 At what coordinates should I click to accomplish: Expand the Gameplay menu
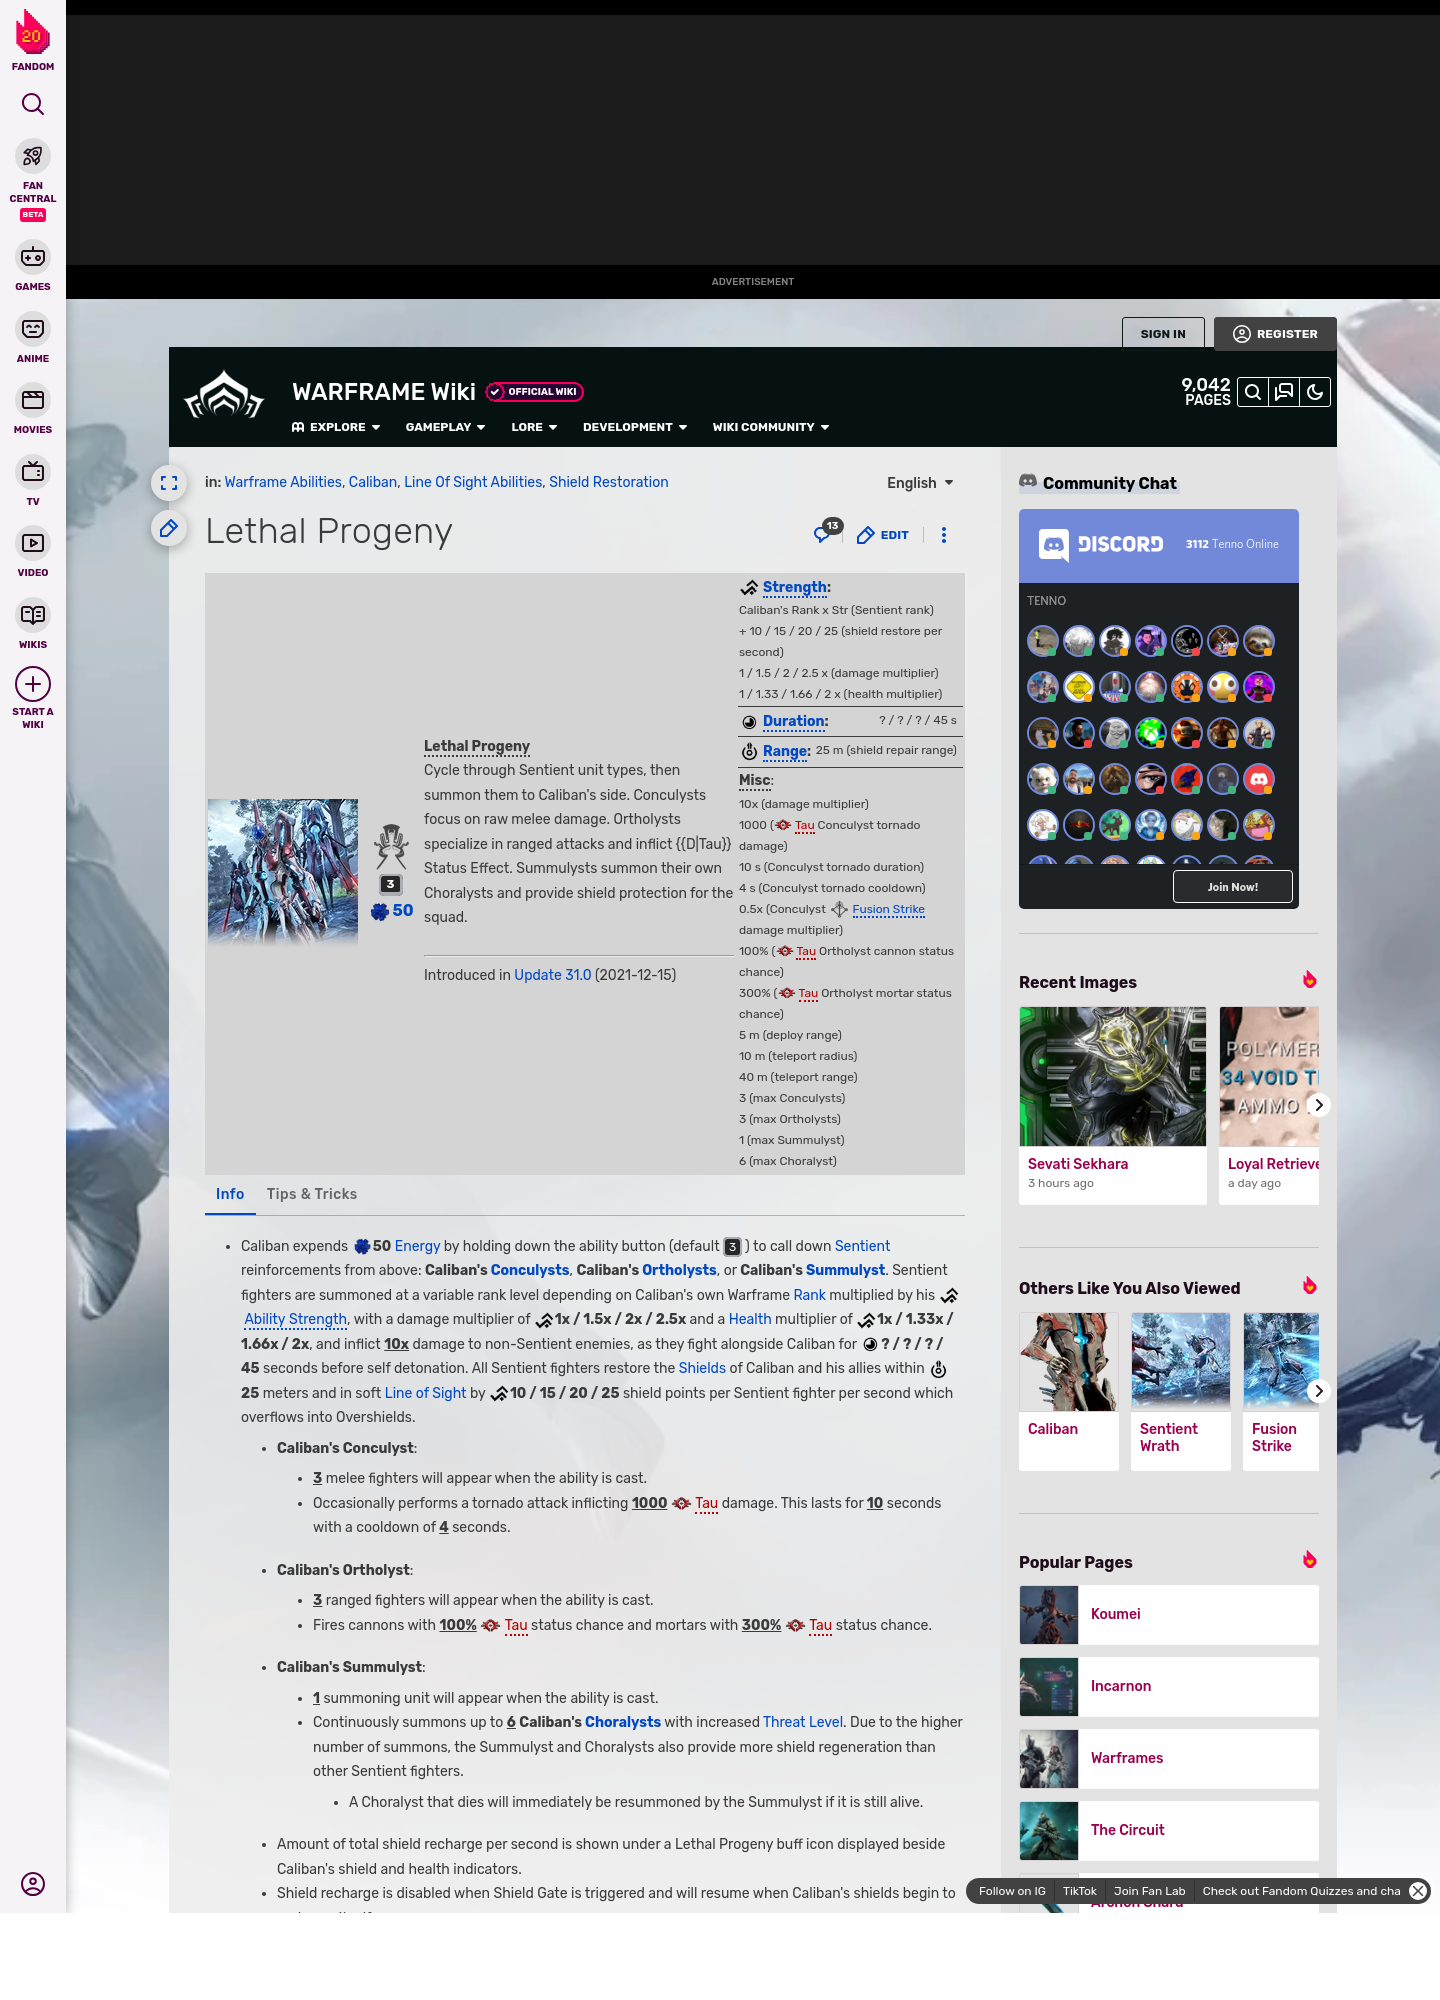tap(445, 427)
